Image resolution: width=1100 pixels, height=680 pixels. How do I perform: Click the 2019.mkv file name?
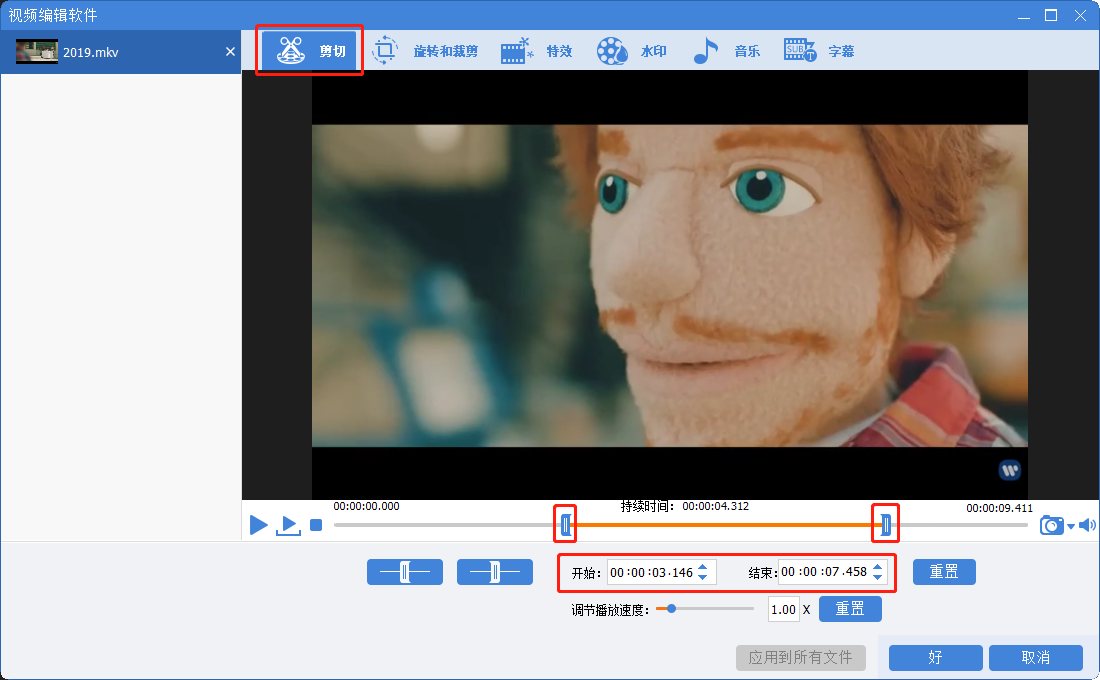90,52
